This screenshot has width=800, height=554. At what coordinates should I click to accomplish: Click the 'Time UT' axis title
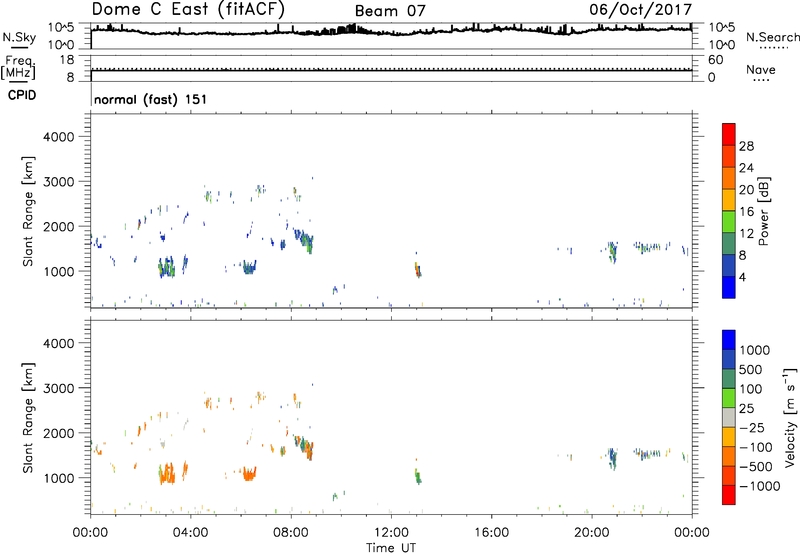[x=391, y=547]
